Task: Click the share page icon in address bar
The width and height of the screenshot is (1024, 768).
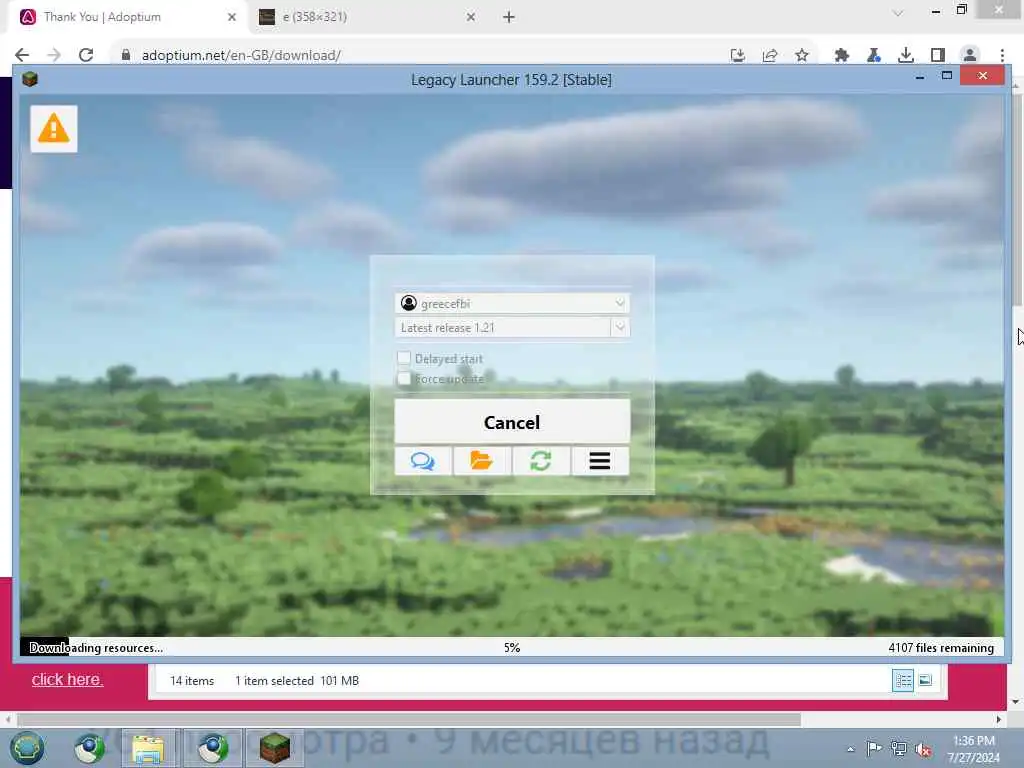Action: 770,56
